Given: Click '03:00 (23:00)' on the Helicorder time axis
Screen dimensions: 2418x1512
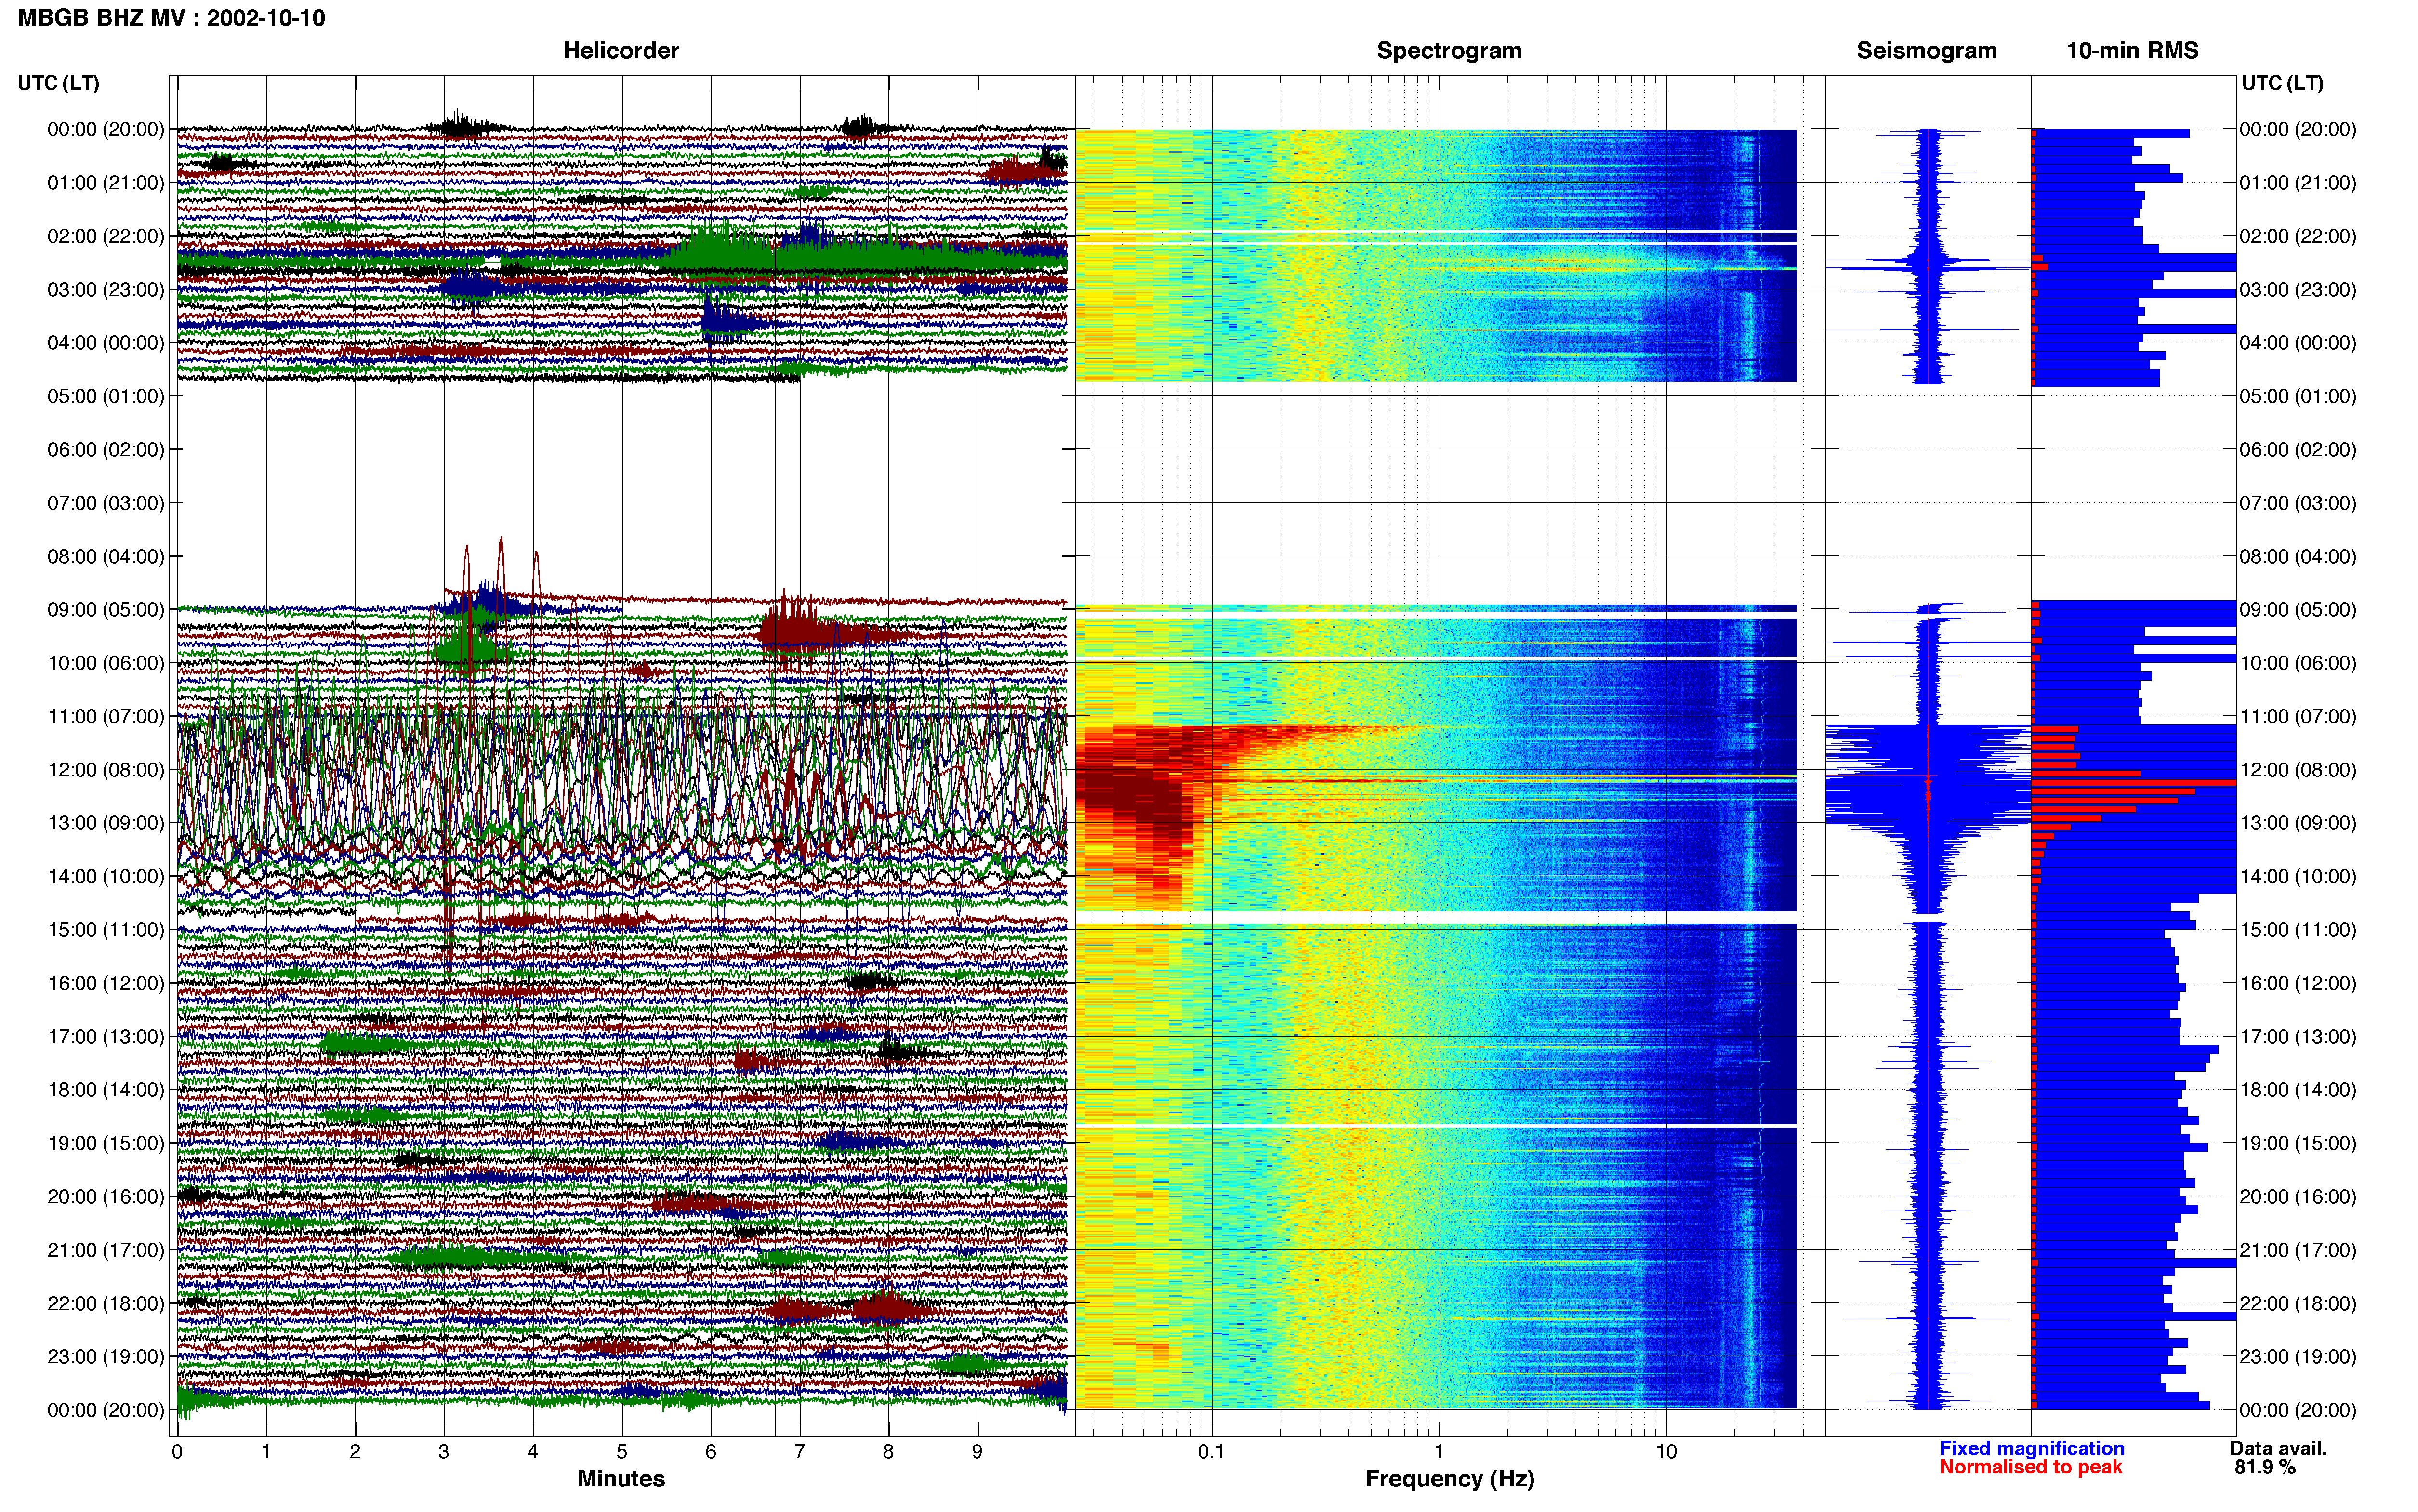Looking at the screenshot, I should point(106,290).
